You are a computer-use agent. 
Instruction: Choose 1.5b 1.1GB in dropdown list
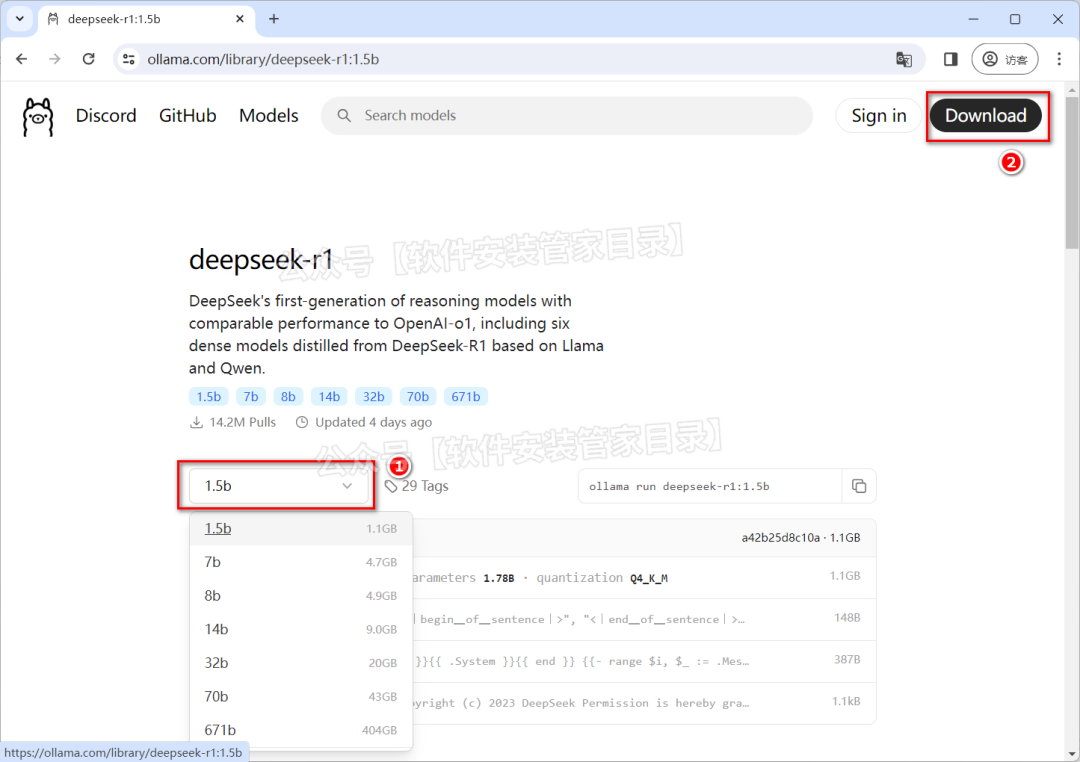301,529
